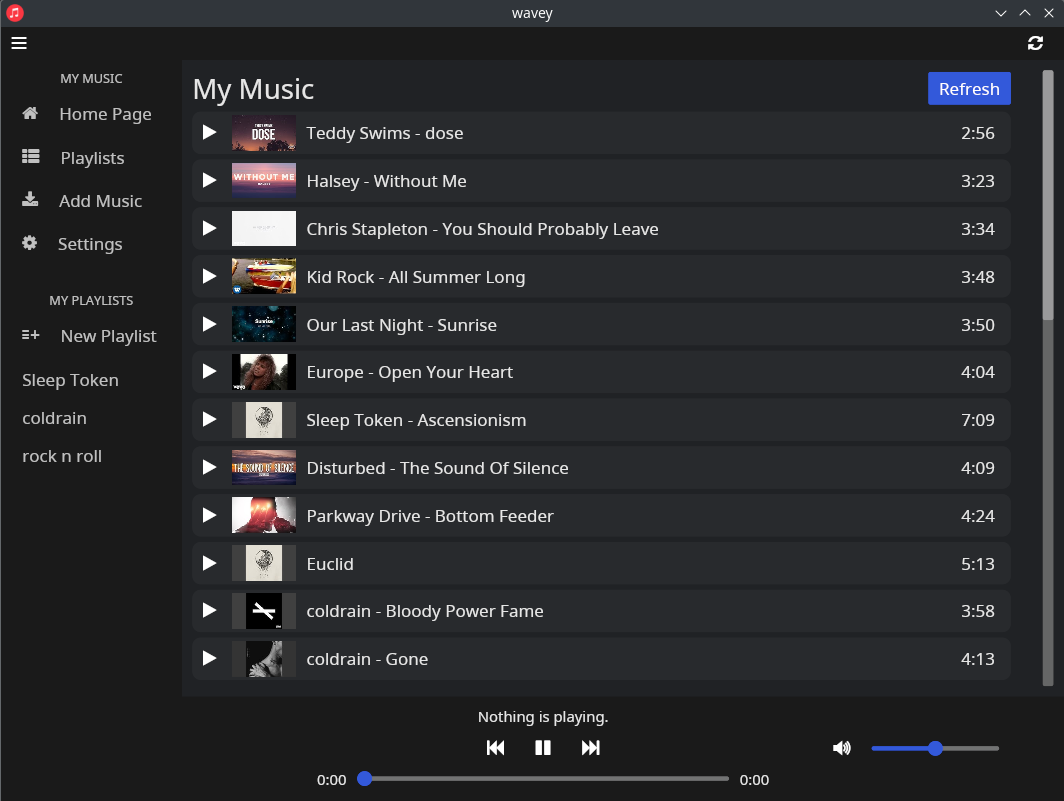This screenshot has height=801, width=1064.
Task: Open the hamburger menu icon
Action: [19, 43]
